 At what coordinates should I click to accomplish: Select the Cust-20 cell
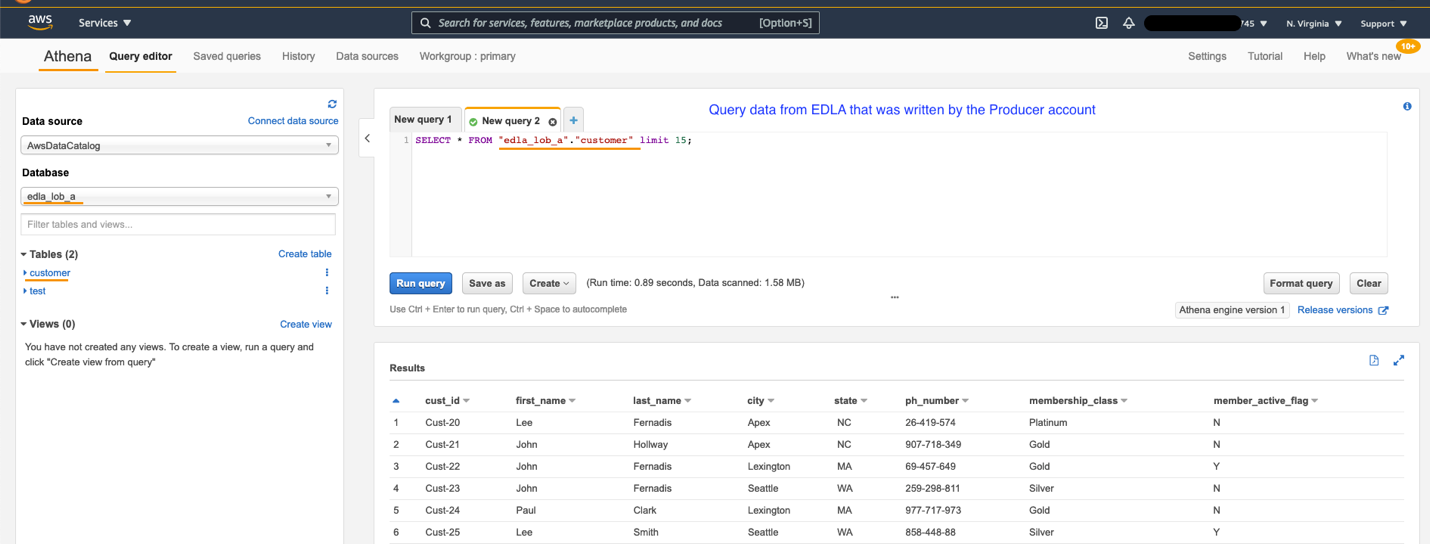coord(443,423)
